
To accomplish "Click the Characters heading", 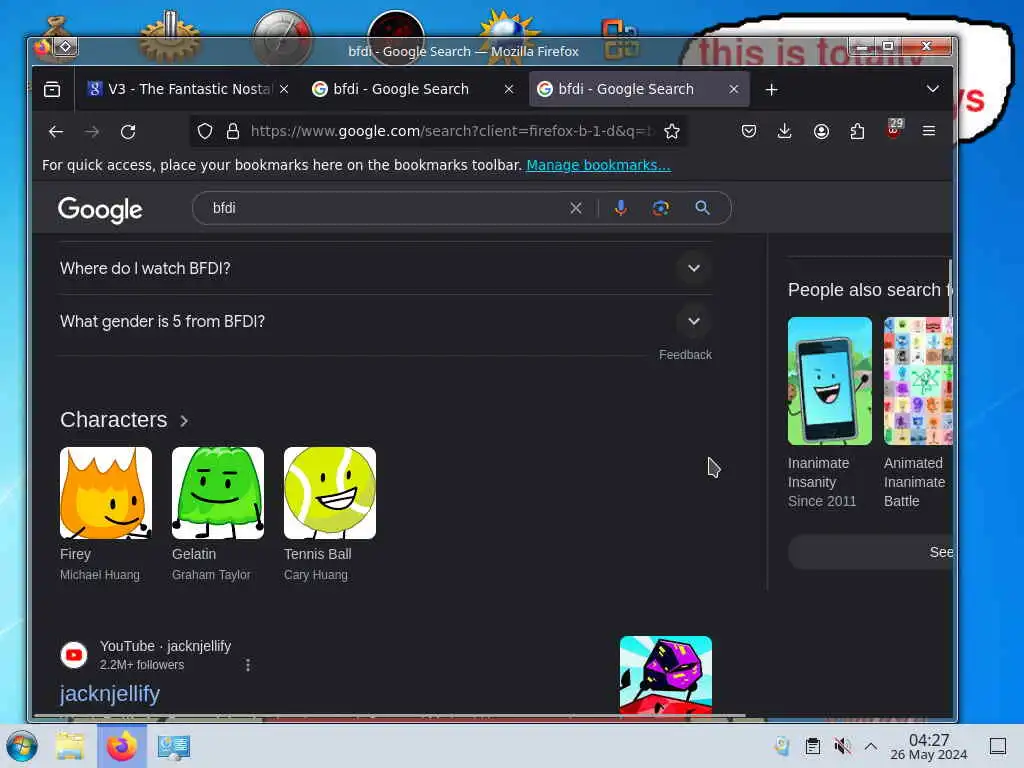I will click(x=114, y=420).
